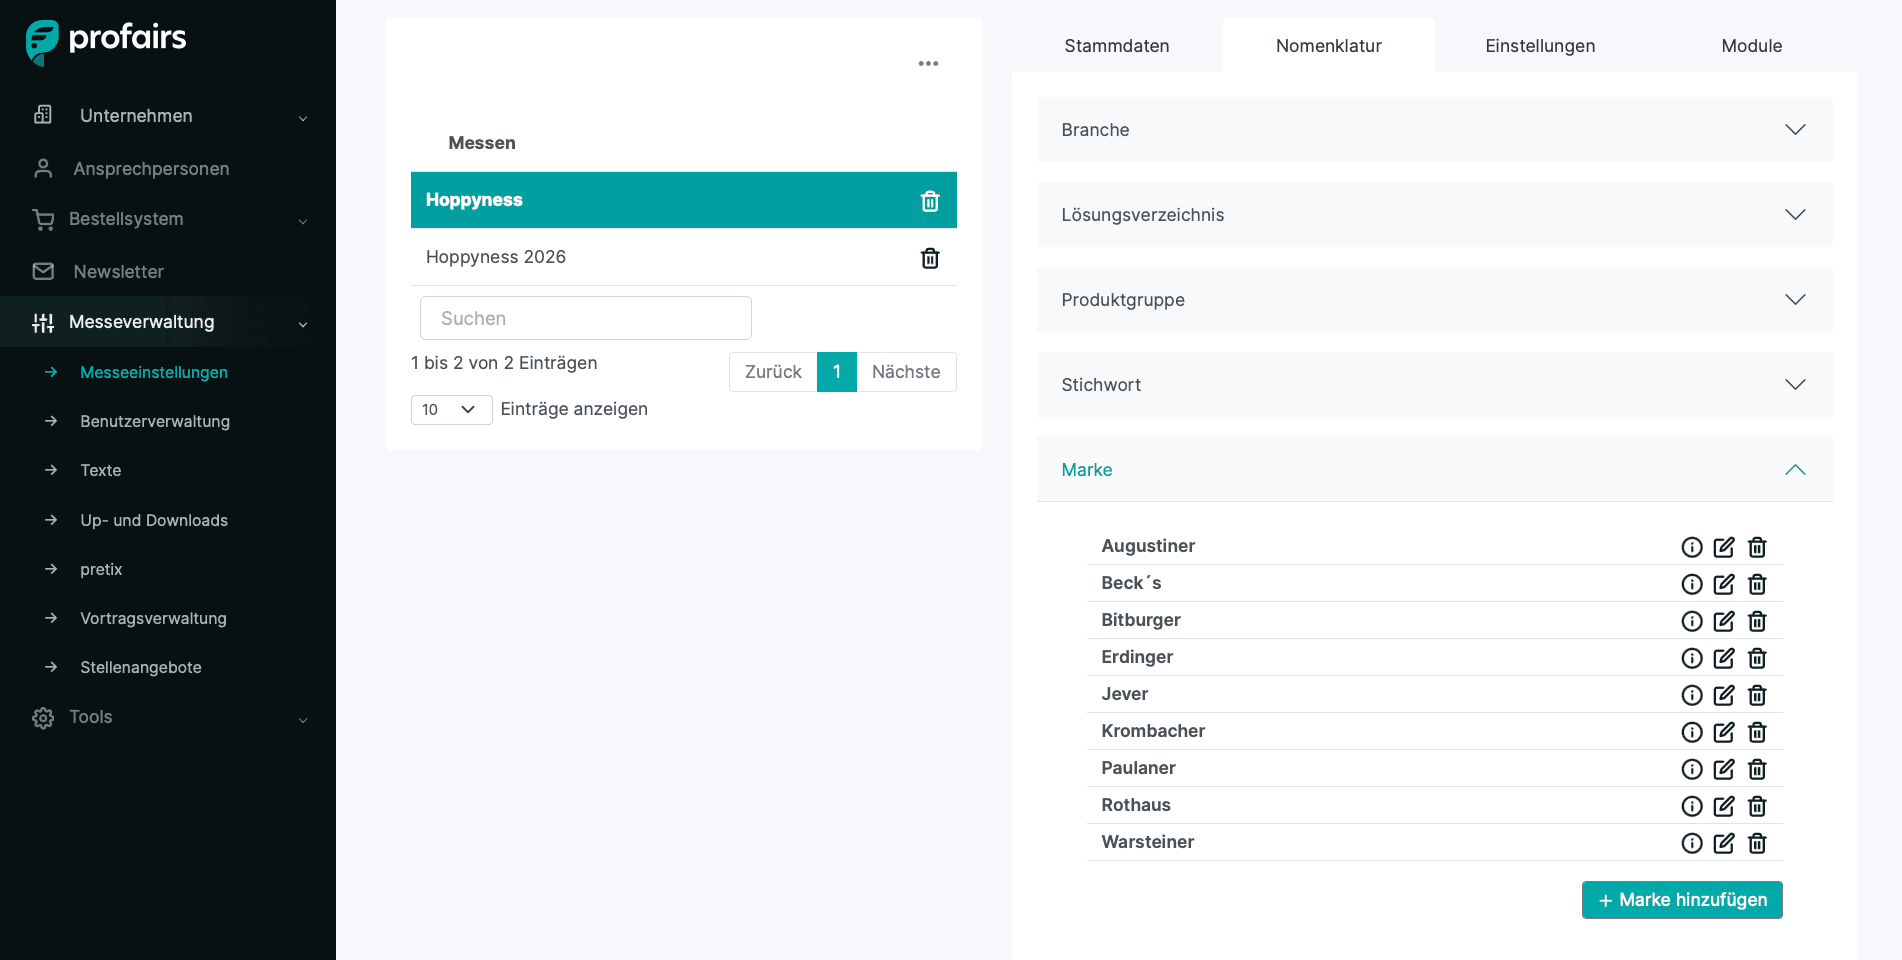The height and width of the screenshot is (960, 1902).
Task: Show info for Warsteiner
Action: (x=1692, y=843)
